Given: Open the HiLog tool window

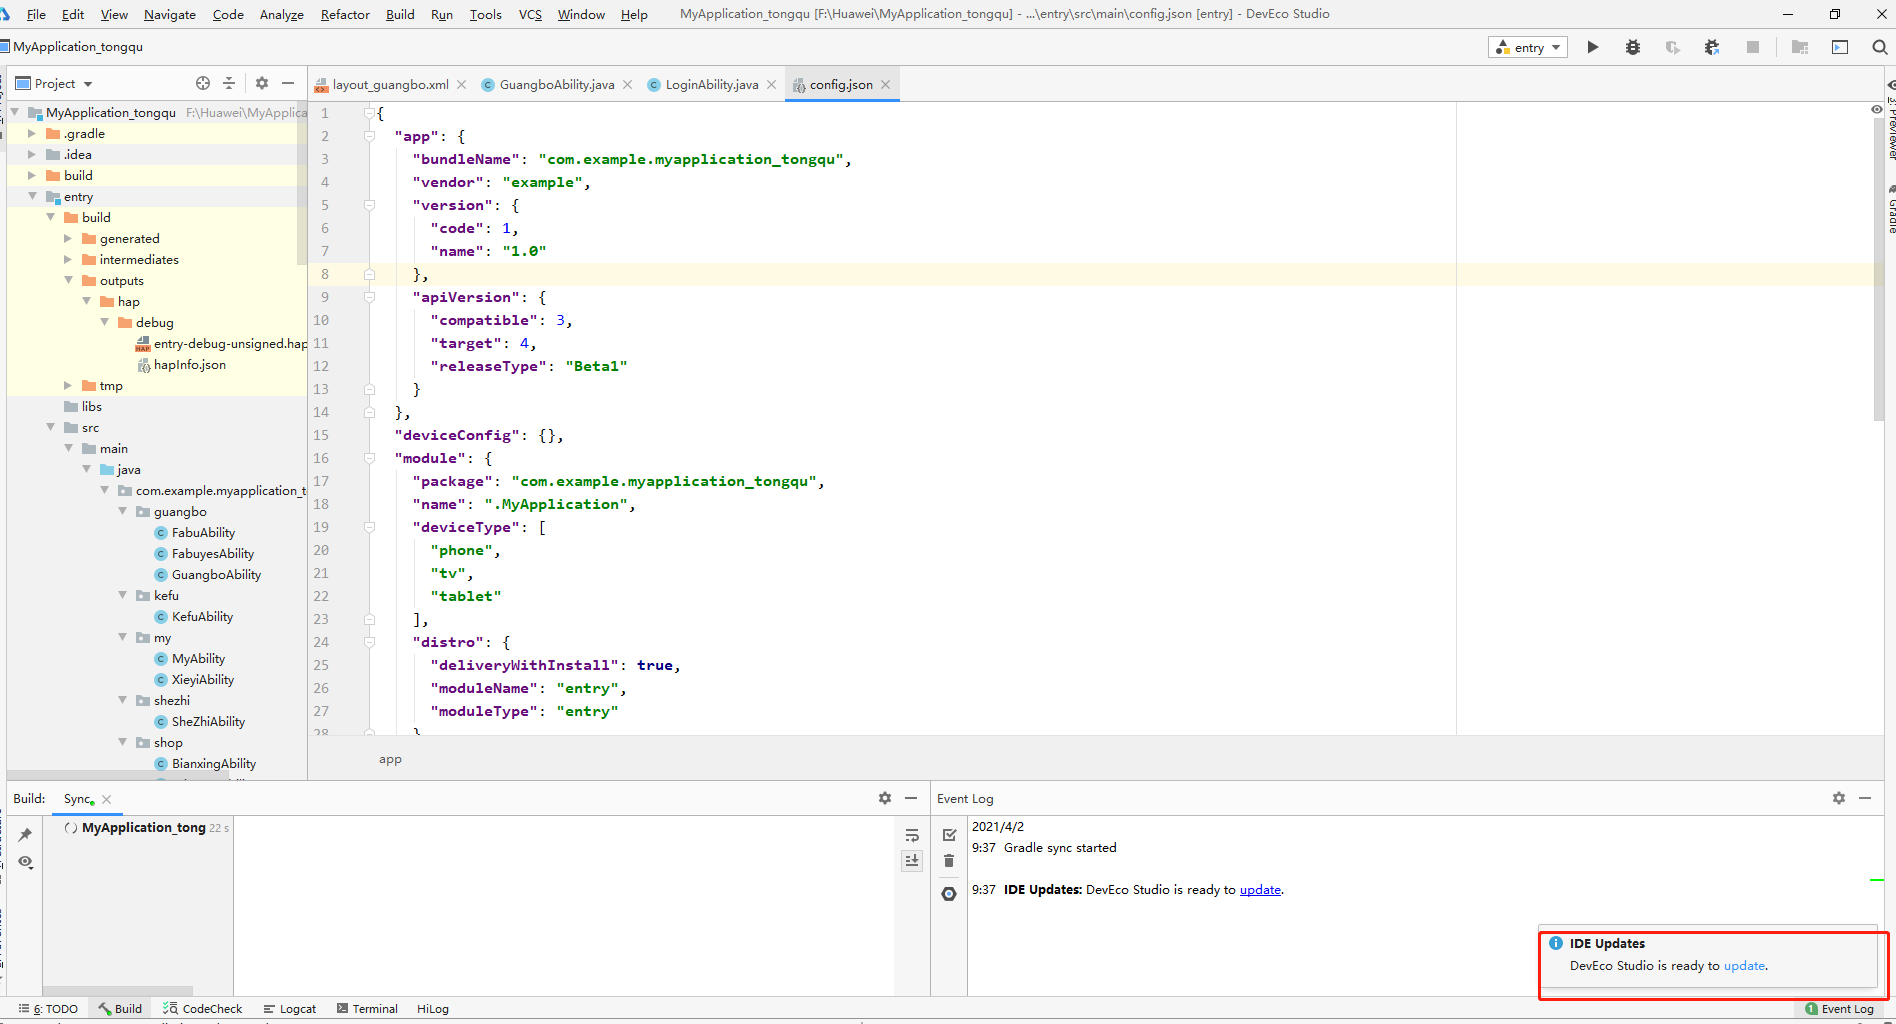Looking at the screenshot, I should [x=433, y=1009].
